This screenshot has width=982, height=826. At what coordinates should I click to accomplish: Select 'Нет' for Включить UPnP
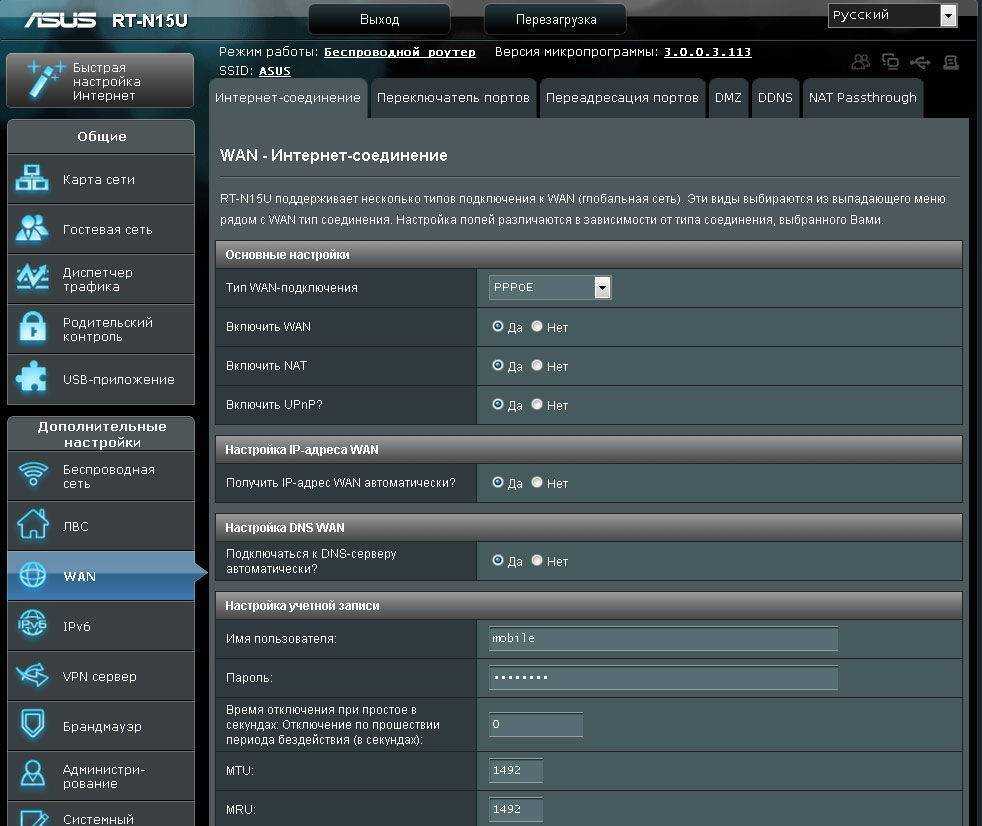point(537,405)
